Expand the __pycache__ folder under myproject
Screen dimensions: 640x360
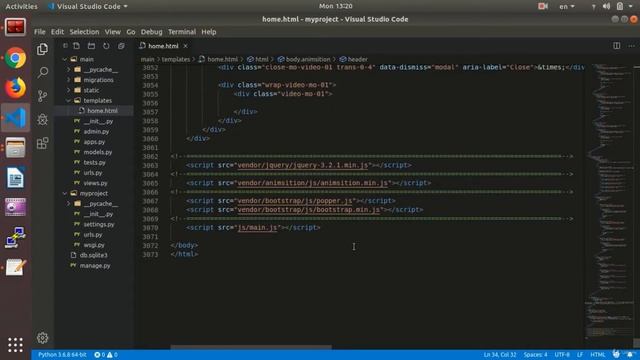point(69,204)
